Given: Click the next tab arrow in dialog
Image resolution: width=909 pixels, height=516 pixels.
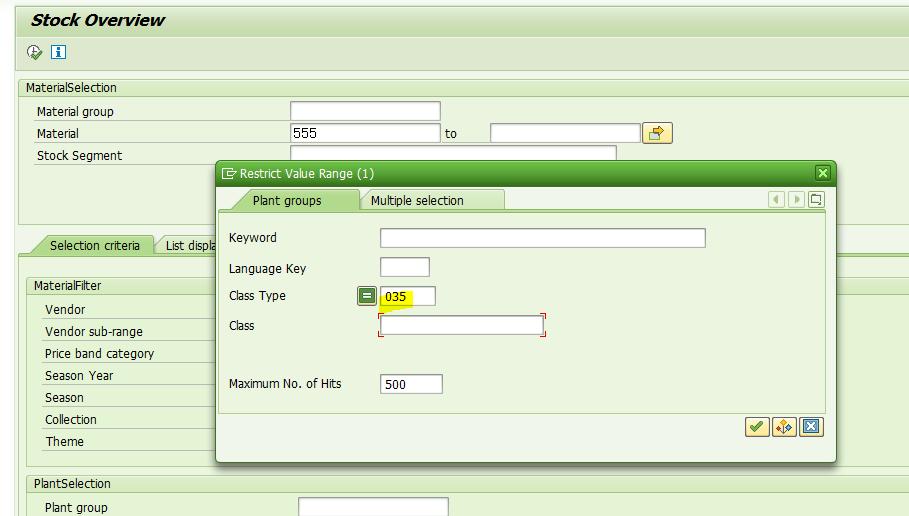Looking at the screenshot, I should [x=796, y=199].
